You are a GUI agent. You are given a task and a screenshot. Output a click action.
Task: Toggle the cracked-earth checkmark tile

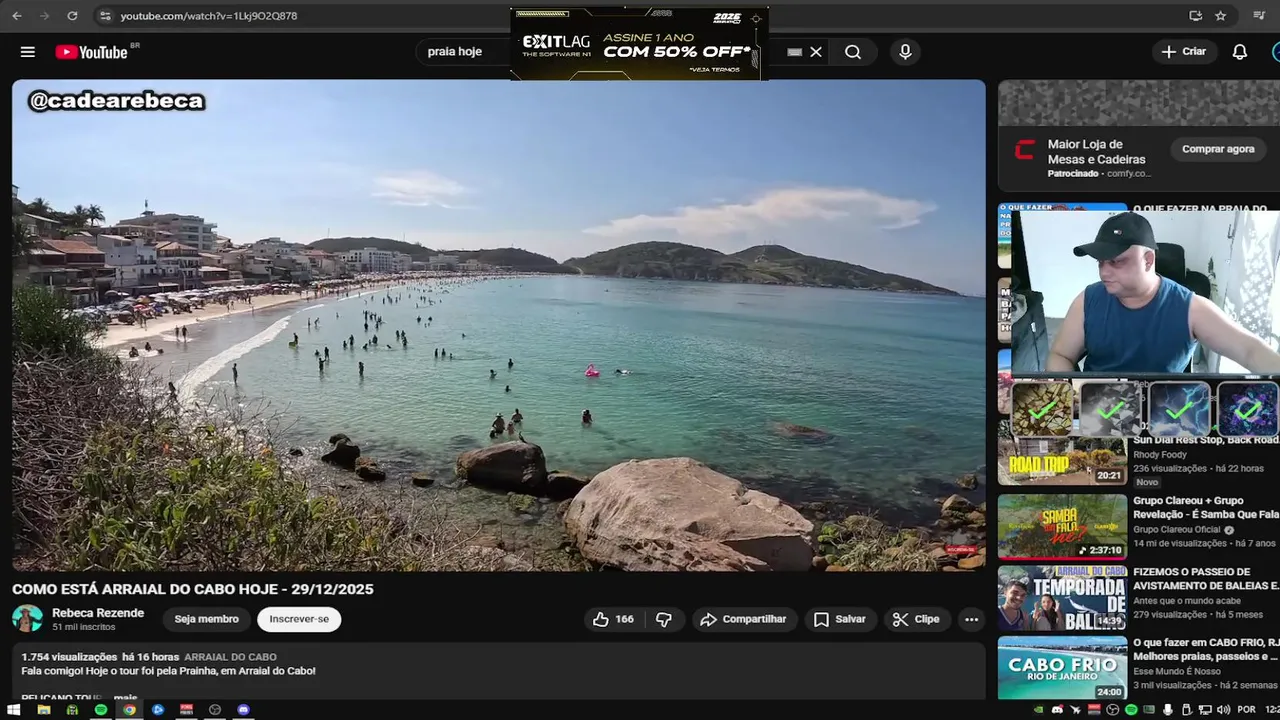click(x=1042, y=408)
